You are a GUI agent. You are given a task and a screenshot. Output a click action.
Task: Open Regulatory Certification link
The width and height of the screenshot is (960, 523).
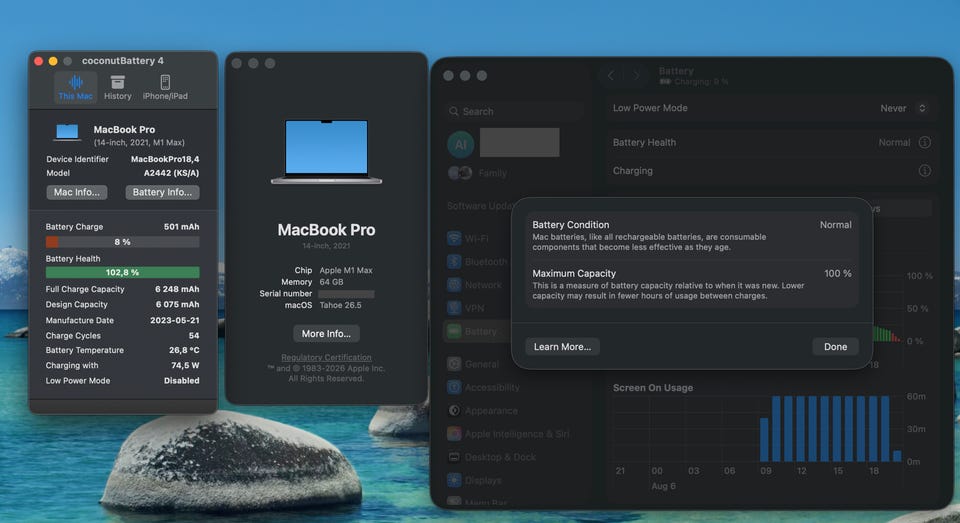tap(326, 357)
